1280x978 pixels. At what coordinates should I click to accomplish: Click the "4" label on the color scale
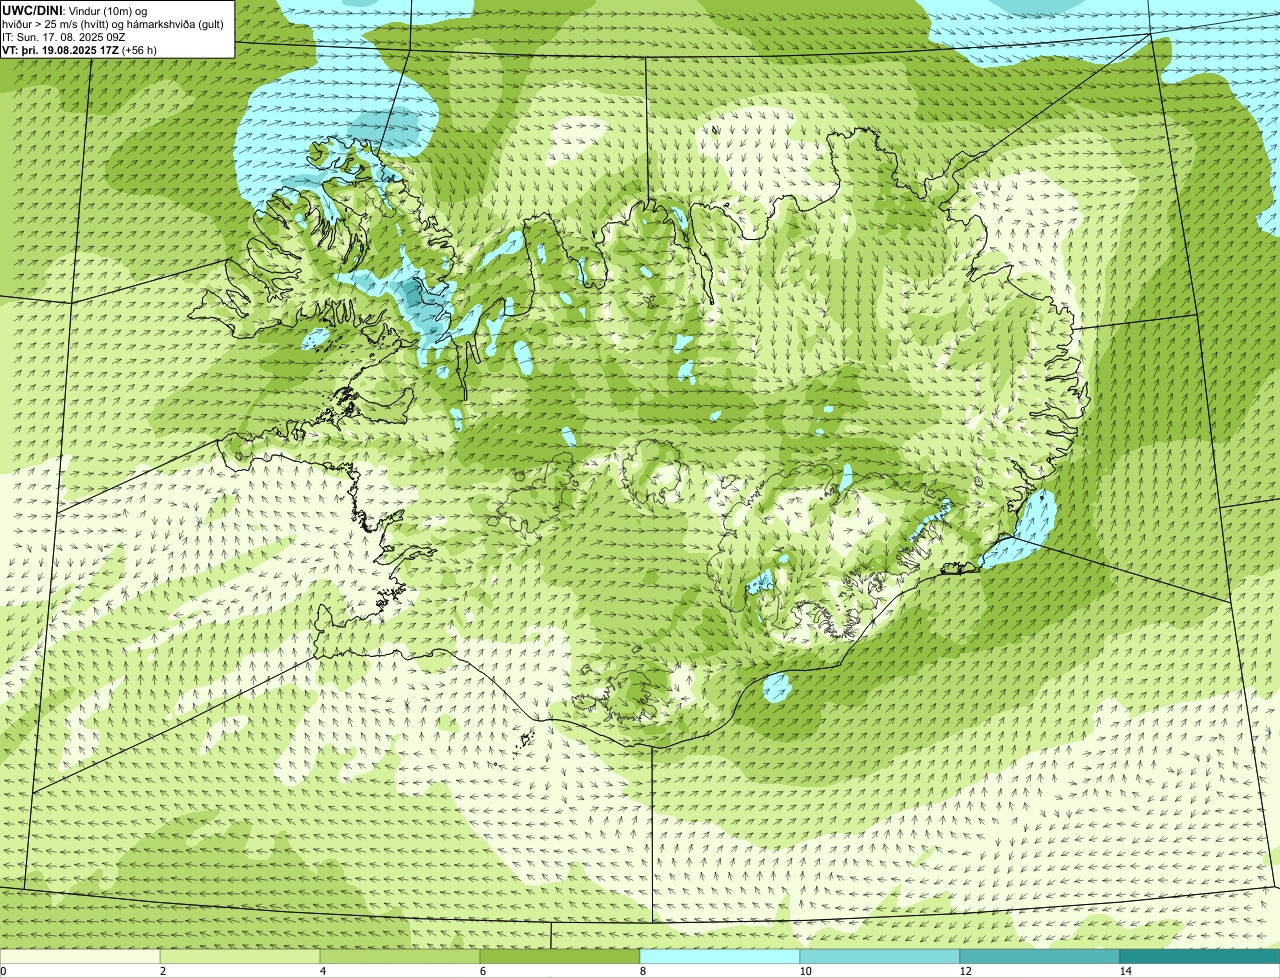point(322,971)
